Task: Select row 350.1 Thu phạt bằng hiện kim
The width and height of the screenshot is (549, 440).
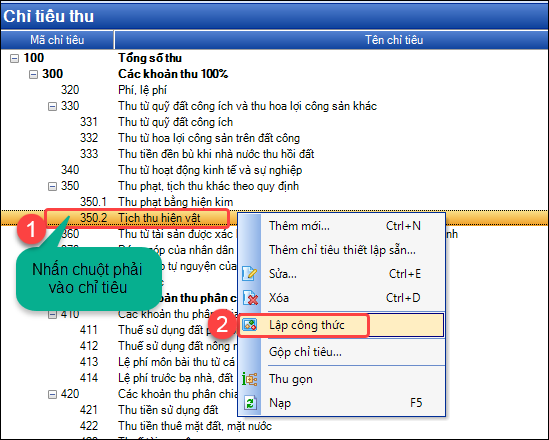Action: [x=274, y=202]
